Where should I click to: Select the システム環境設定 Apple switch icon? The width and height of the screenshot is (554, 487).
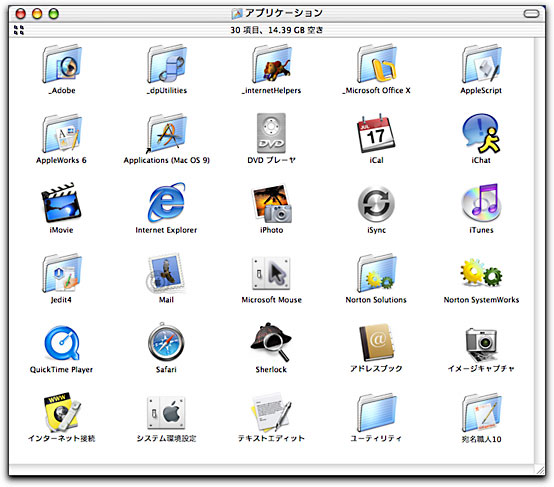coord(166,412)
